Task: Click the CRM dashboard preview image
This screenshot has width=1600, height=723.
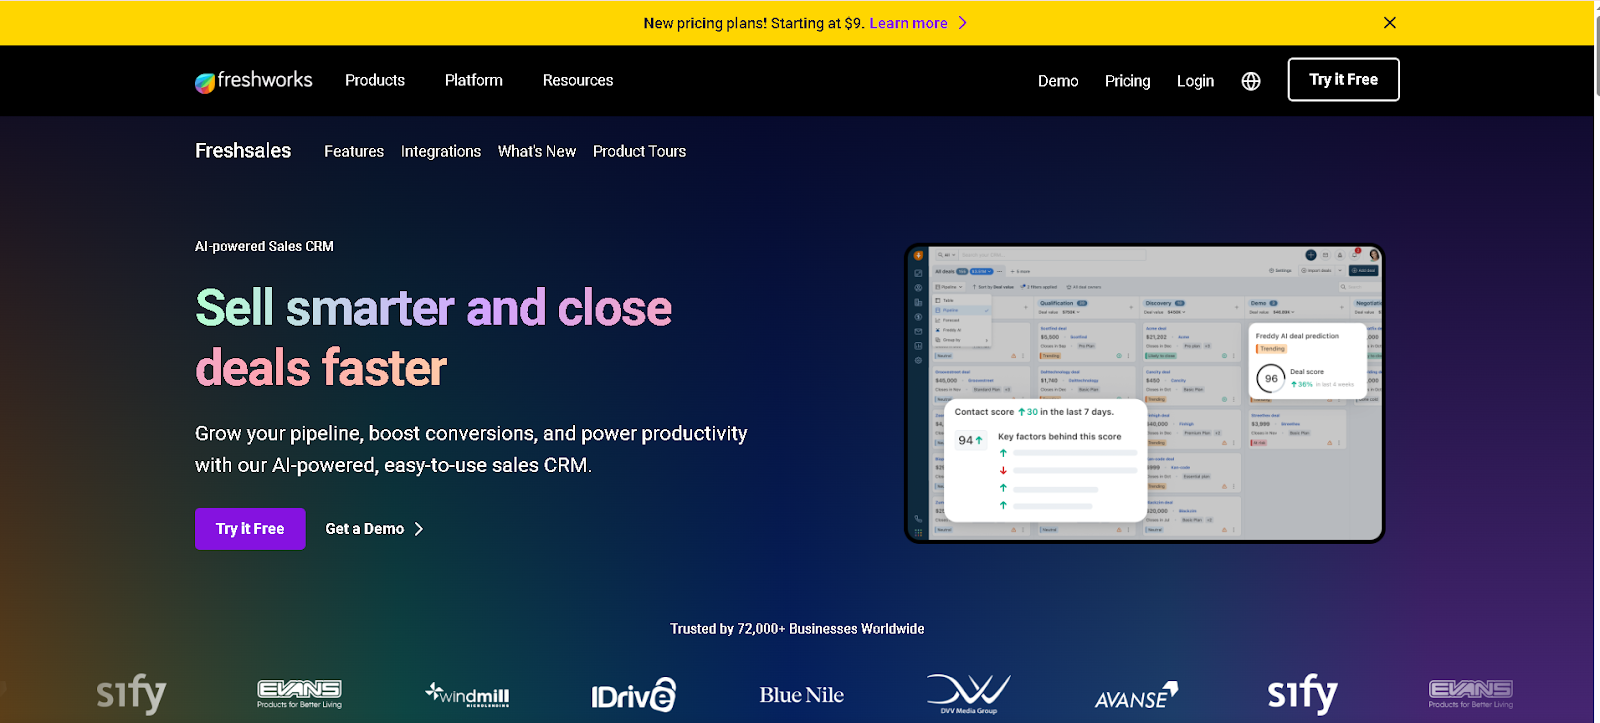Action: click(x=1145, y=394)
